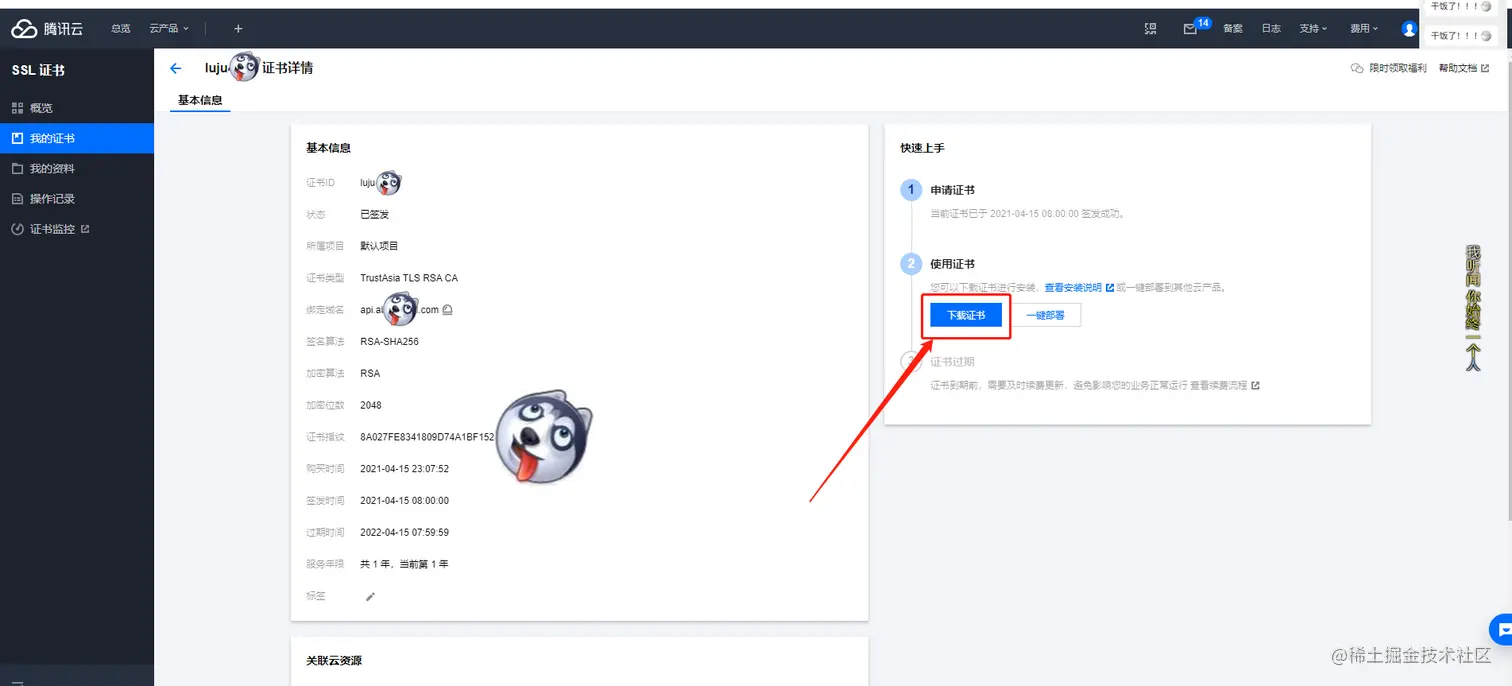Click the WeChat icon beside 限时领取福利

(x=1357, y=68)
